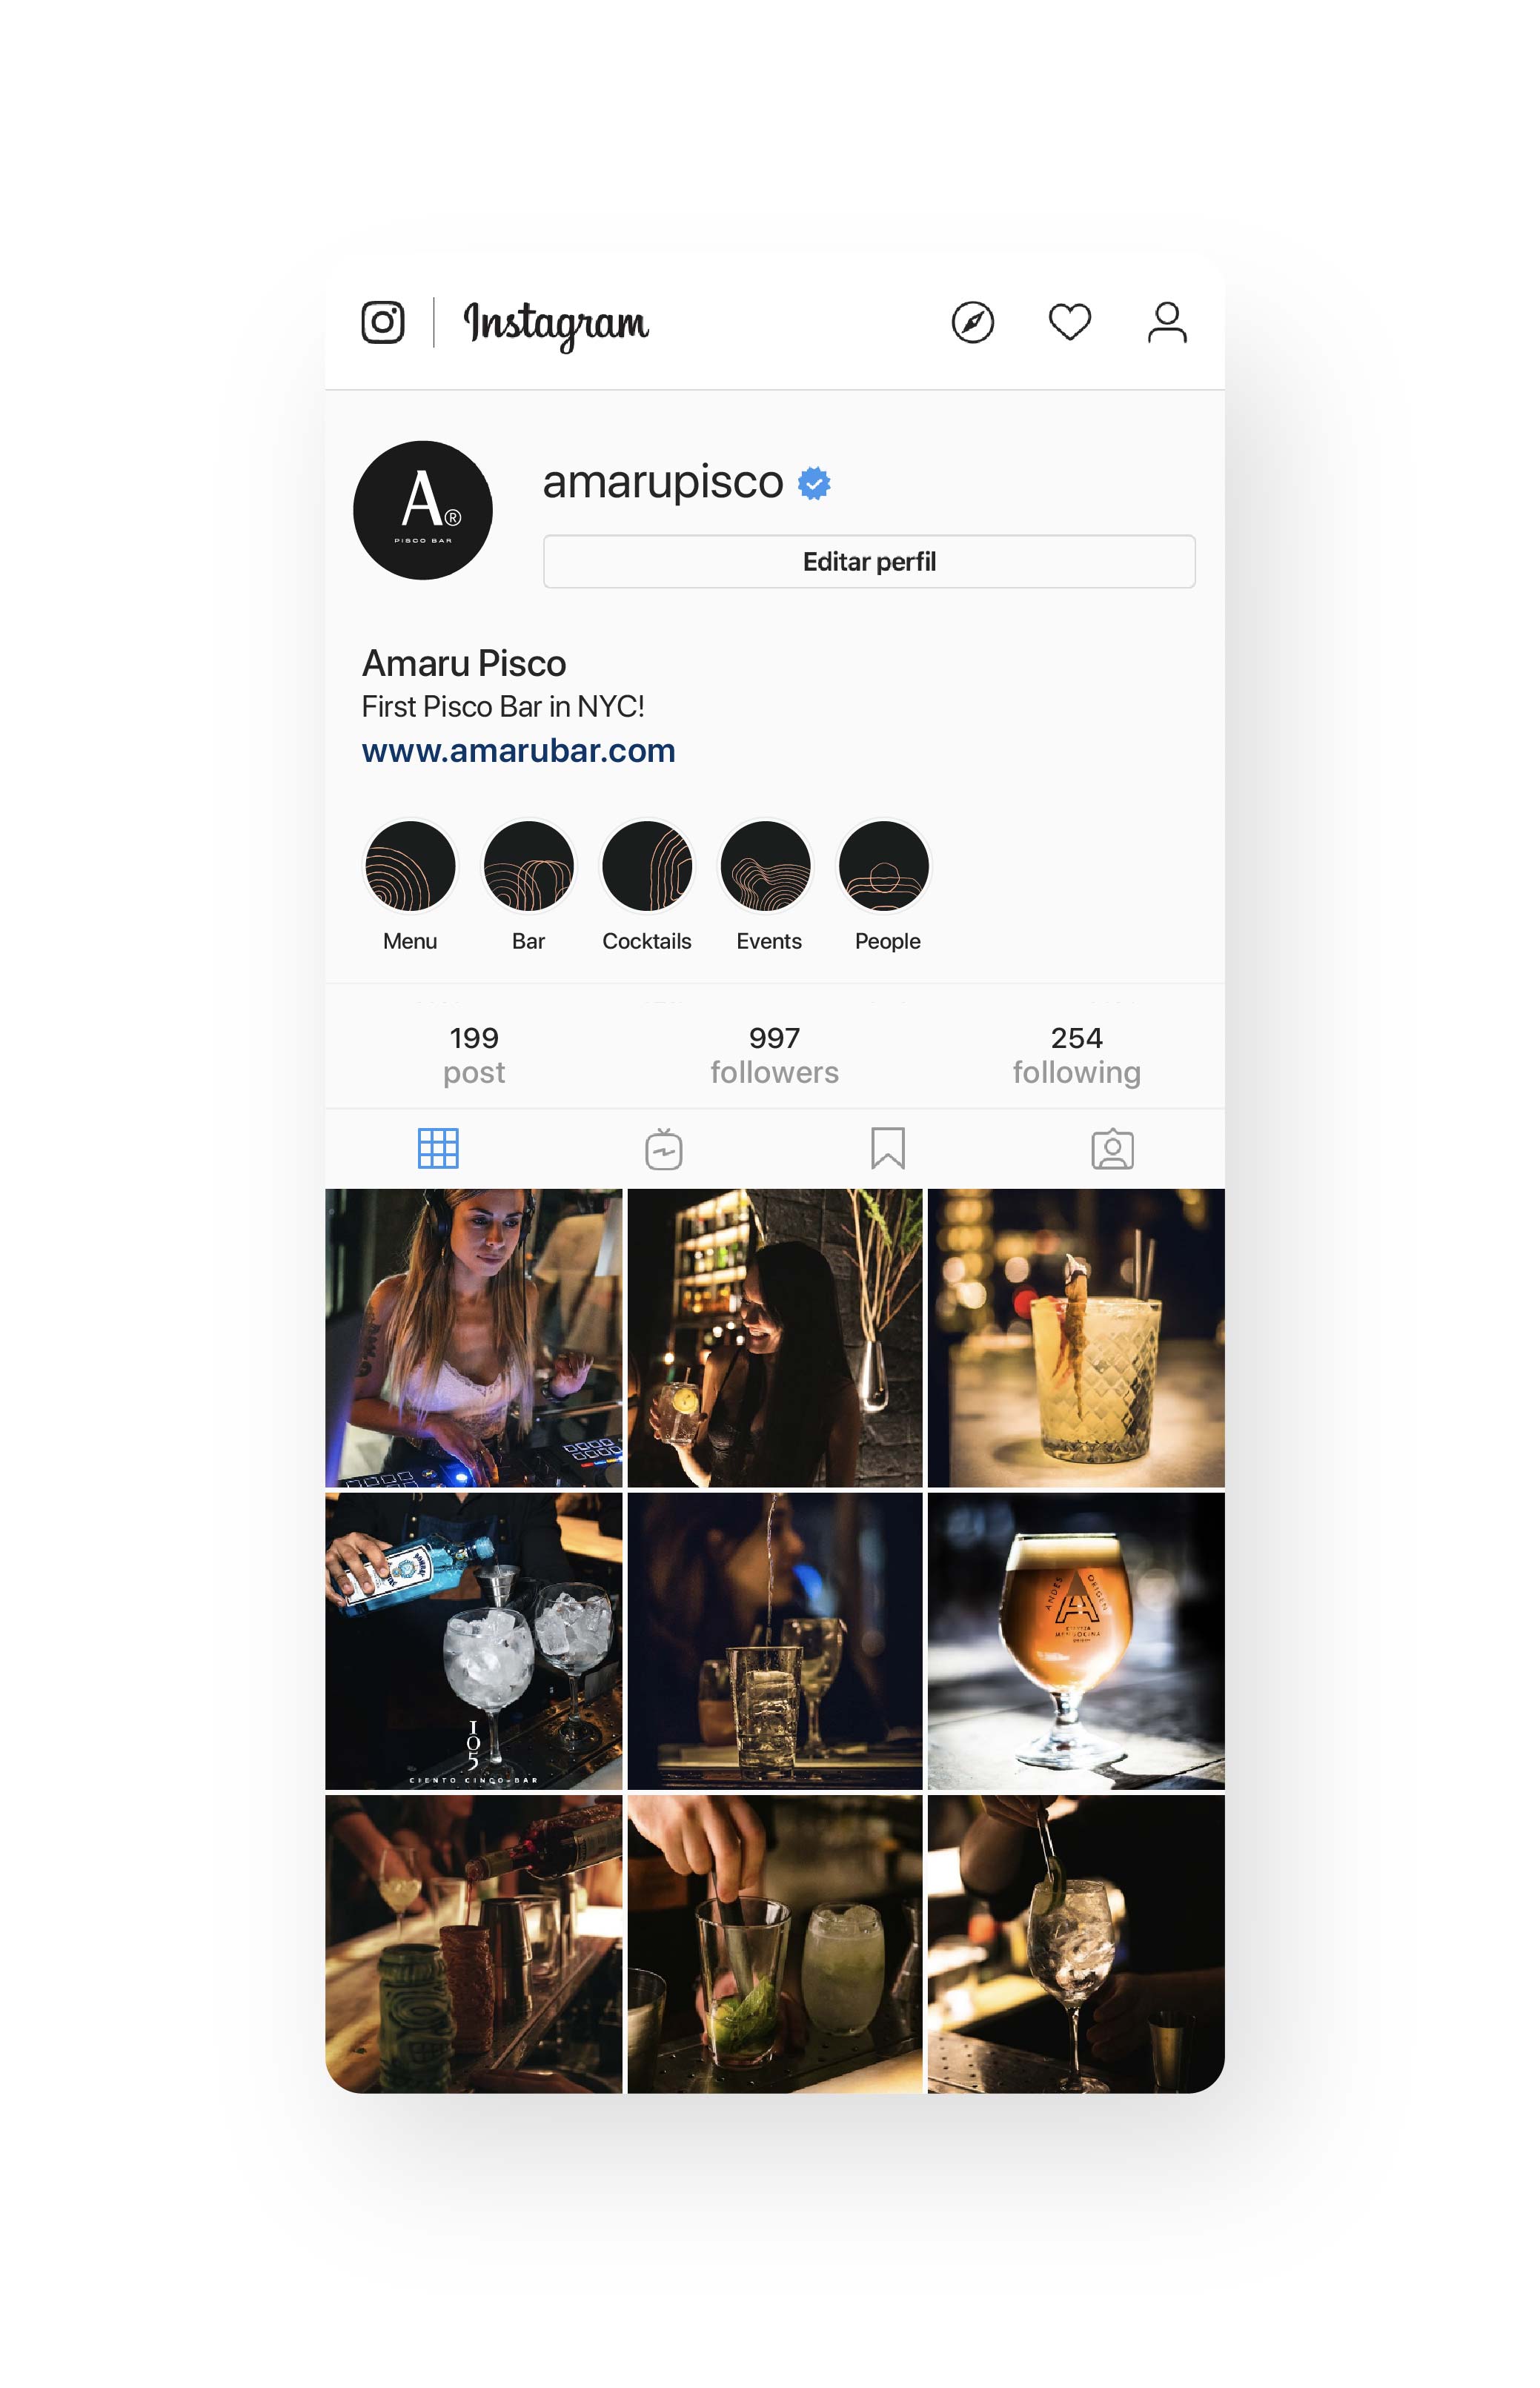The width and height of the screenshot is (1540, 2388).
Task: Switch to the IGTV tab
Action: click(663, 1148)
